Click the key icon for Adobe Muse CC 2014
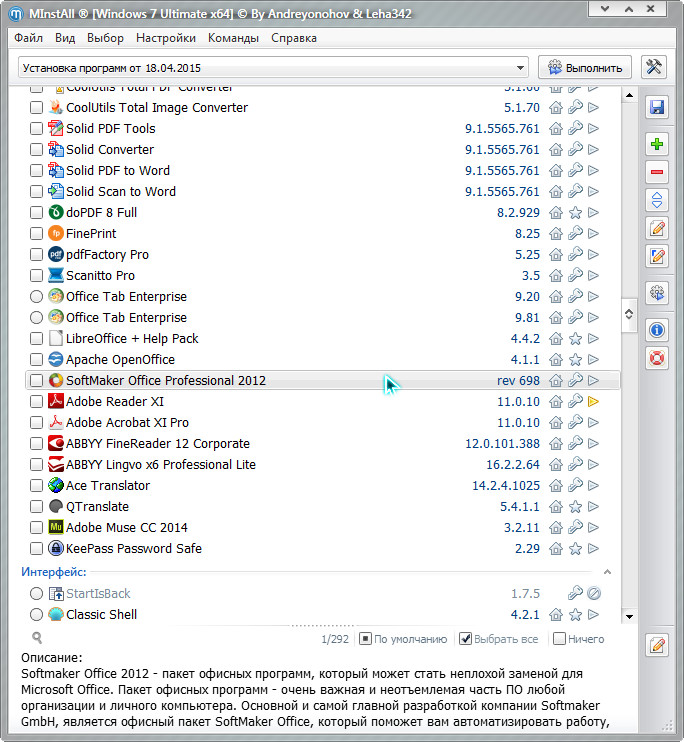Image resolution: width=684 pixels, height=742 pixels. 575,527
